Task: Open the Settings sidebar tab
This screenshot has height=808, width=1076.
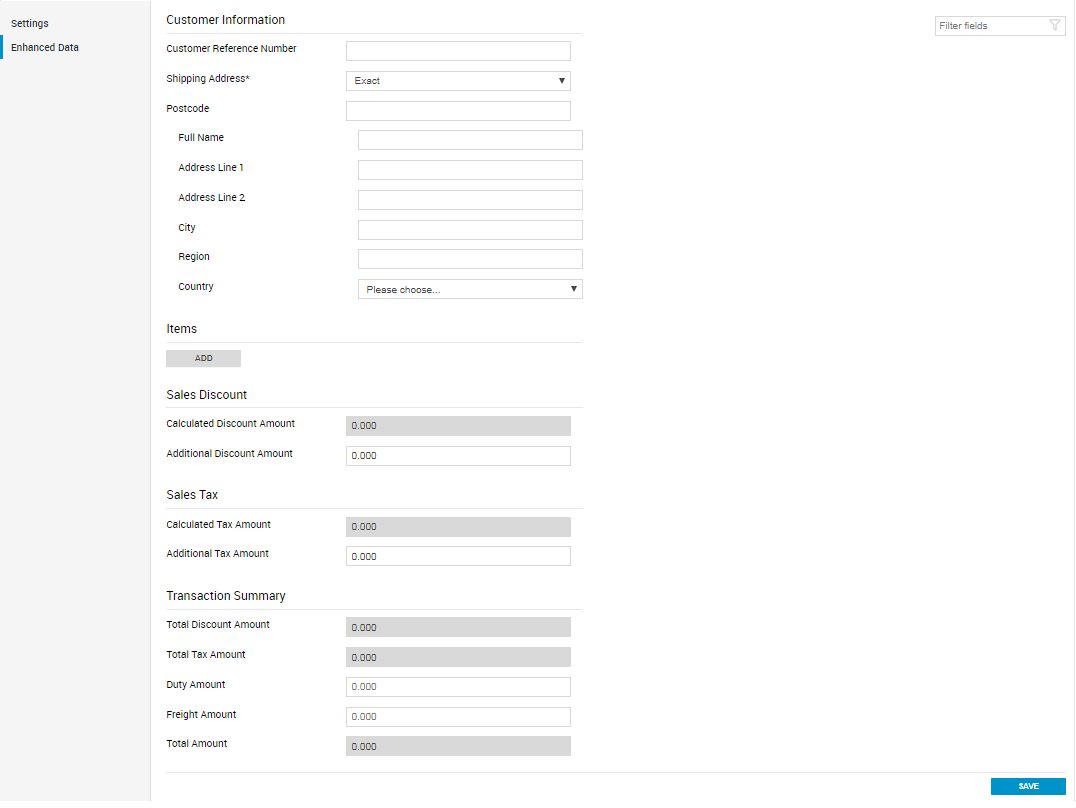Action: 30,23
